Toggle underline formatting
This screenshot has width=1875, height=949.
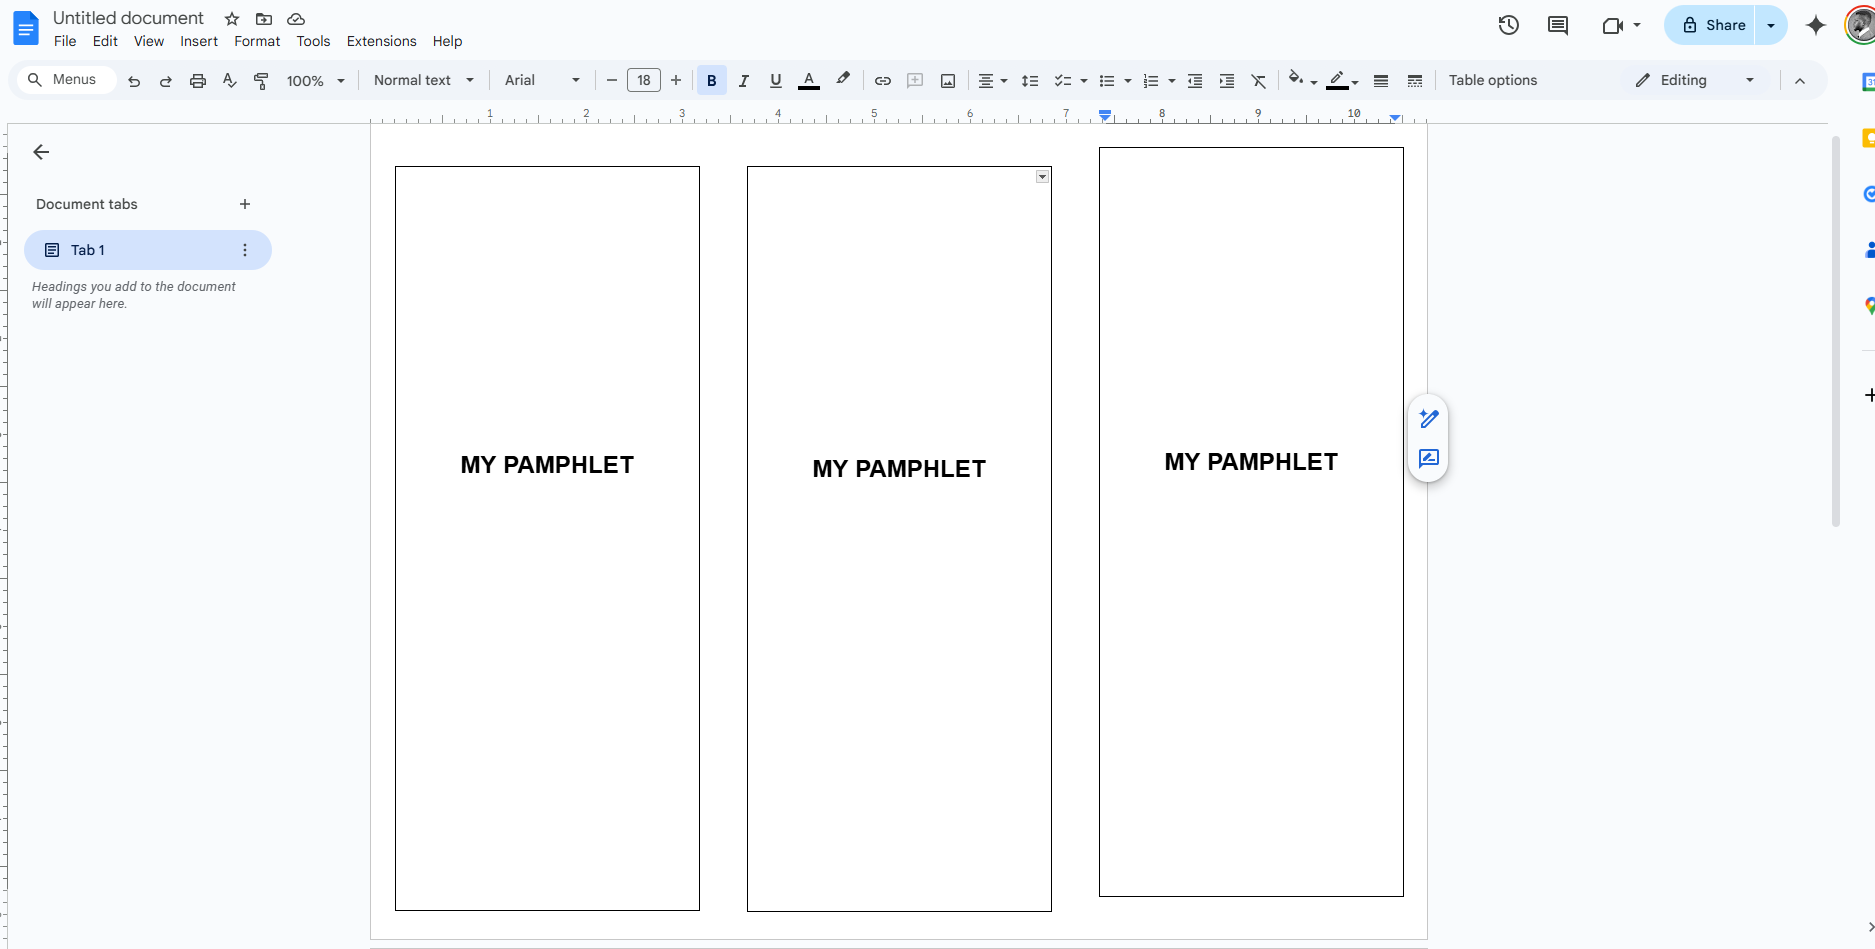[x=775, y=80]
